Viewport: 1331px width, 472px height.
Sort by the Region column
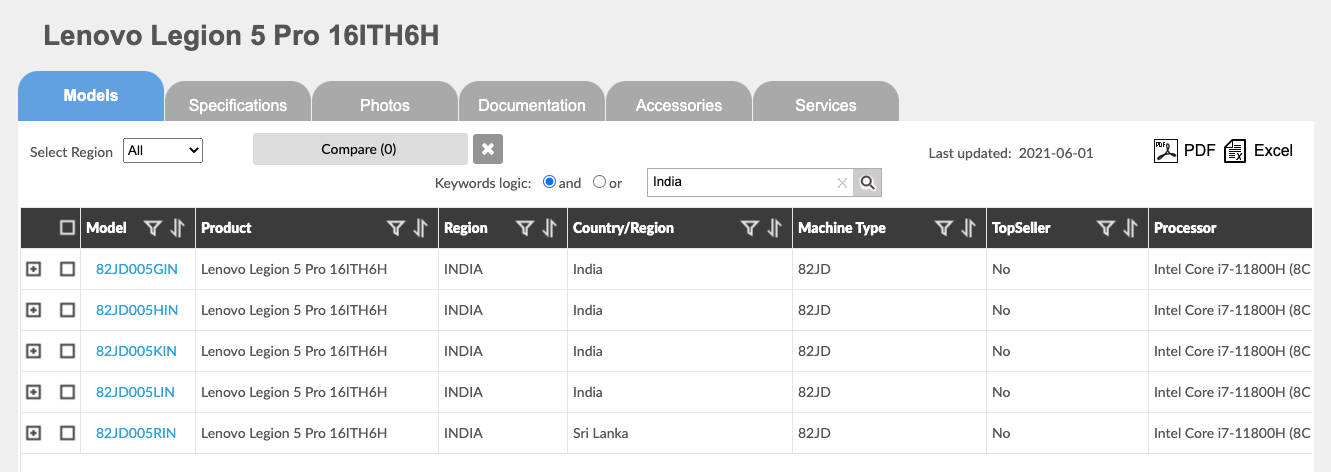coord(549,228)
